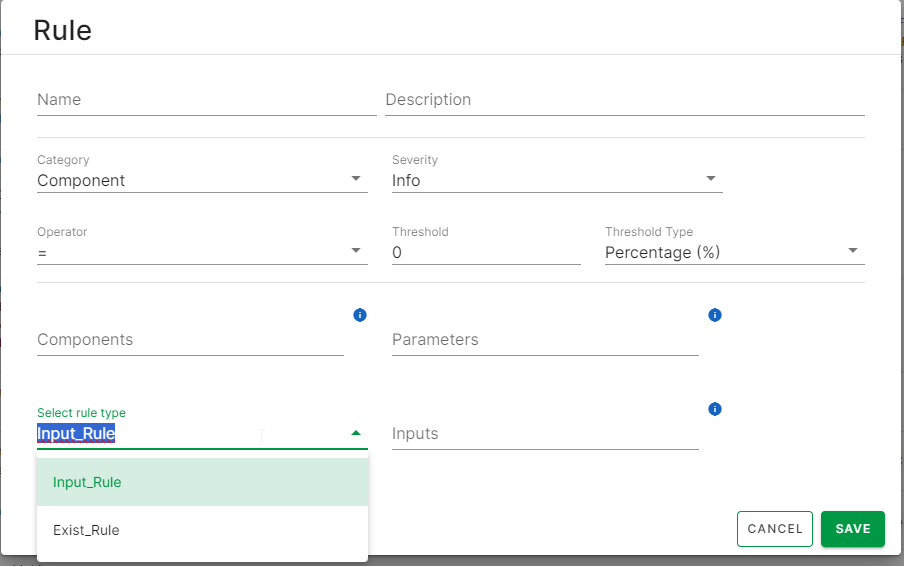The image size is (904, 567).
Task: Click the Components input field
Action: [190, 340]
